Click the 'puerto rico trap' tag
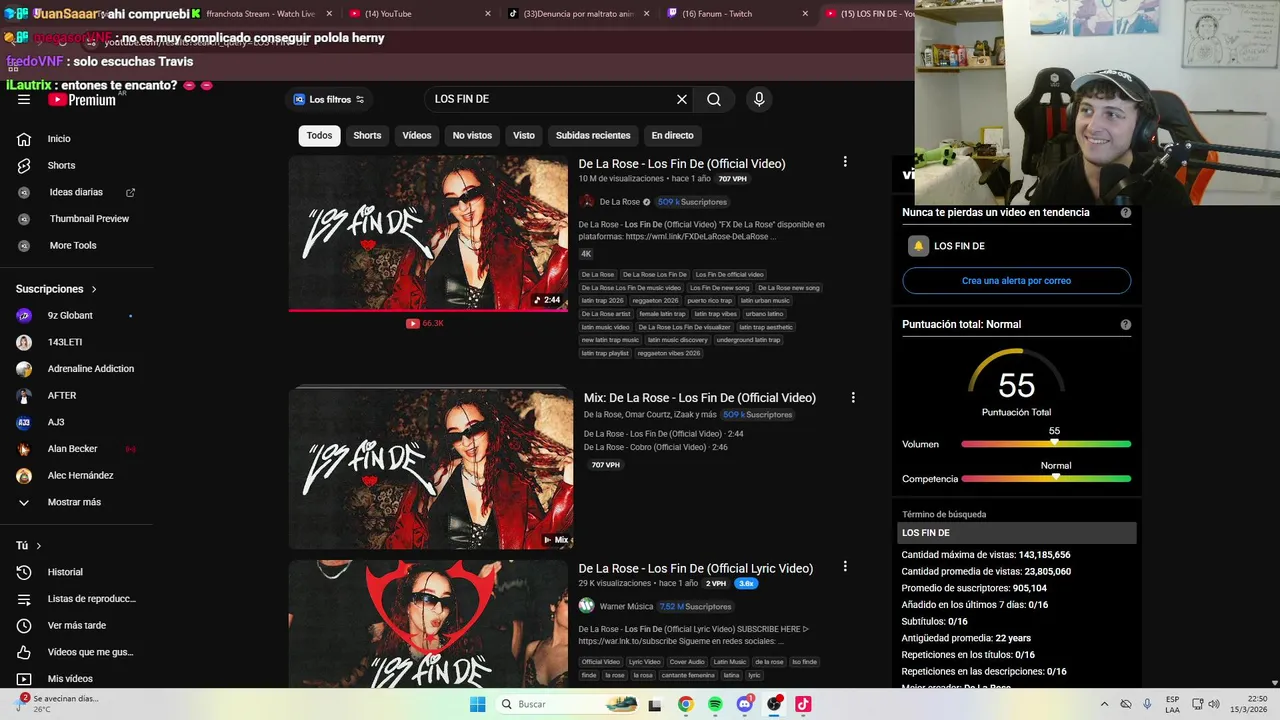 (x=709, y=300)
